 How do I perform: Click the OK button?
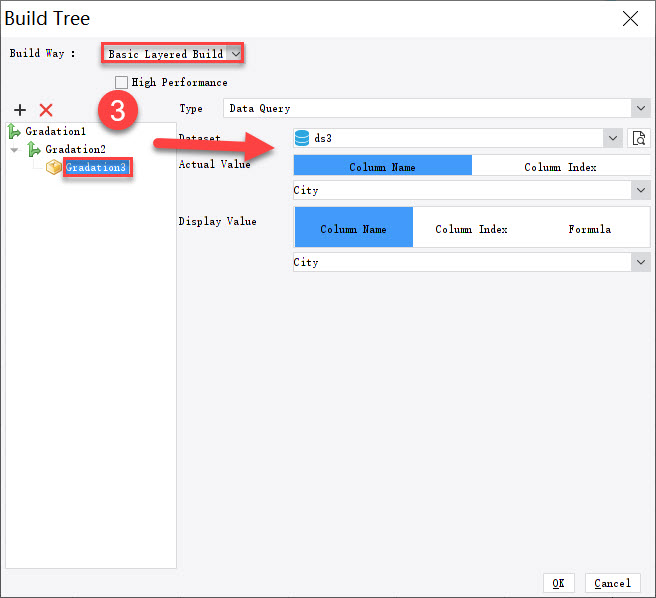click(x=559, y=583)
